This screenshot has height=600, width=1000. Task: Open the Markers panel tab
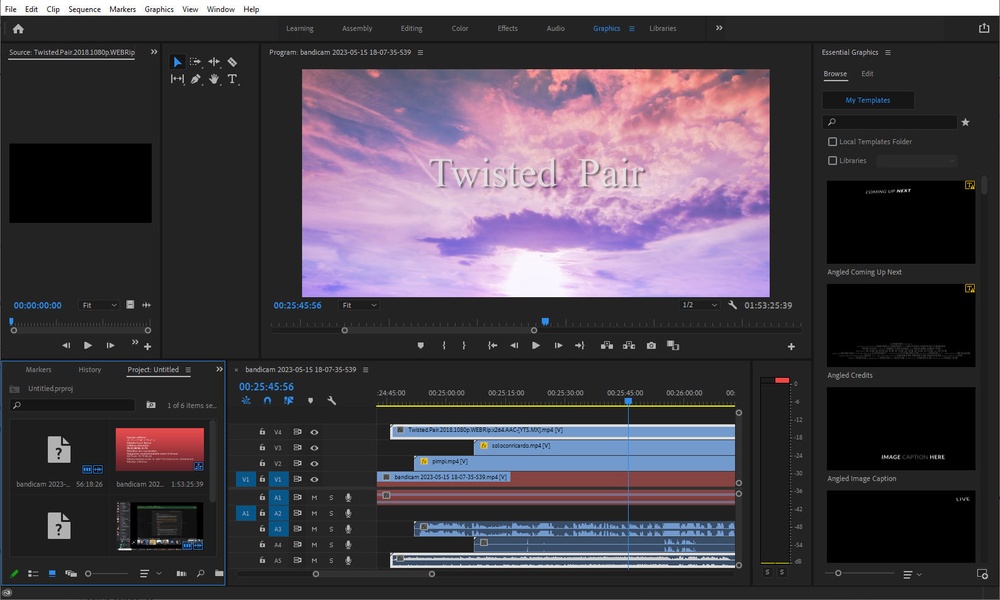pyautogui.click(x=38, y=370)
